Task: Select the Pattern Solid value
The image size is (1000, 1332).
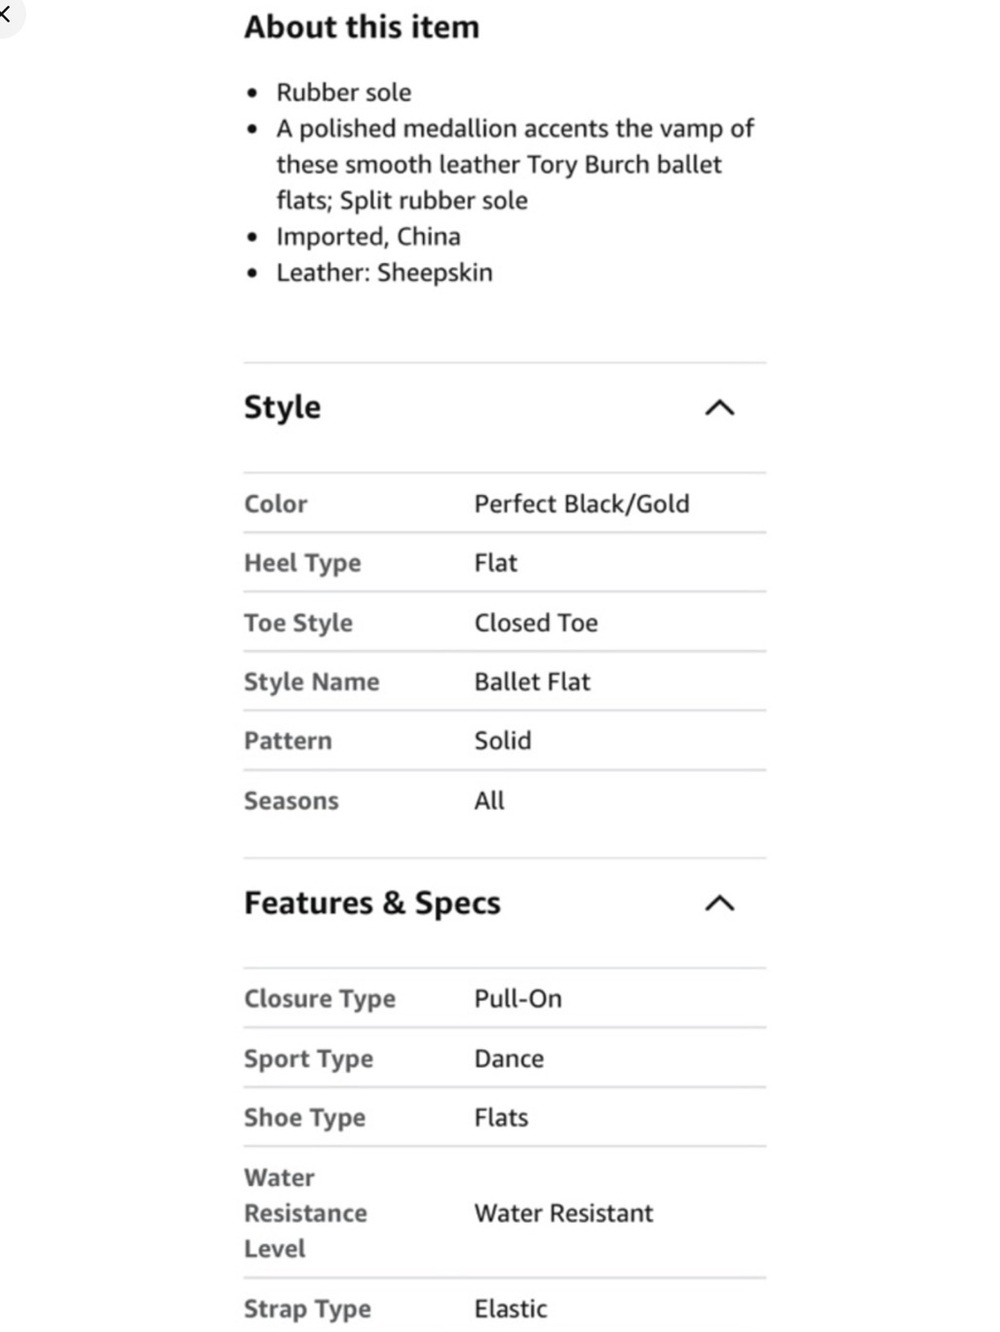Action: click(503, 741)
